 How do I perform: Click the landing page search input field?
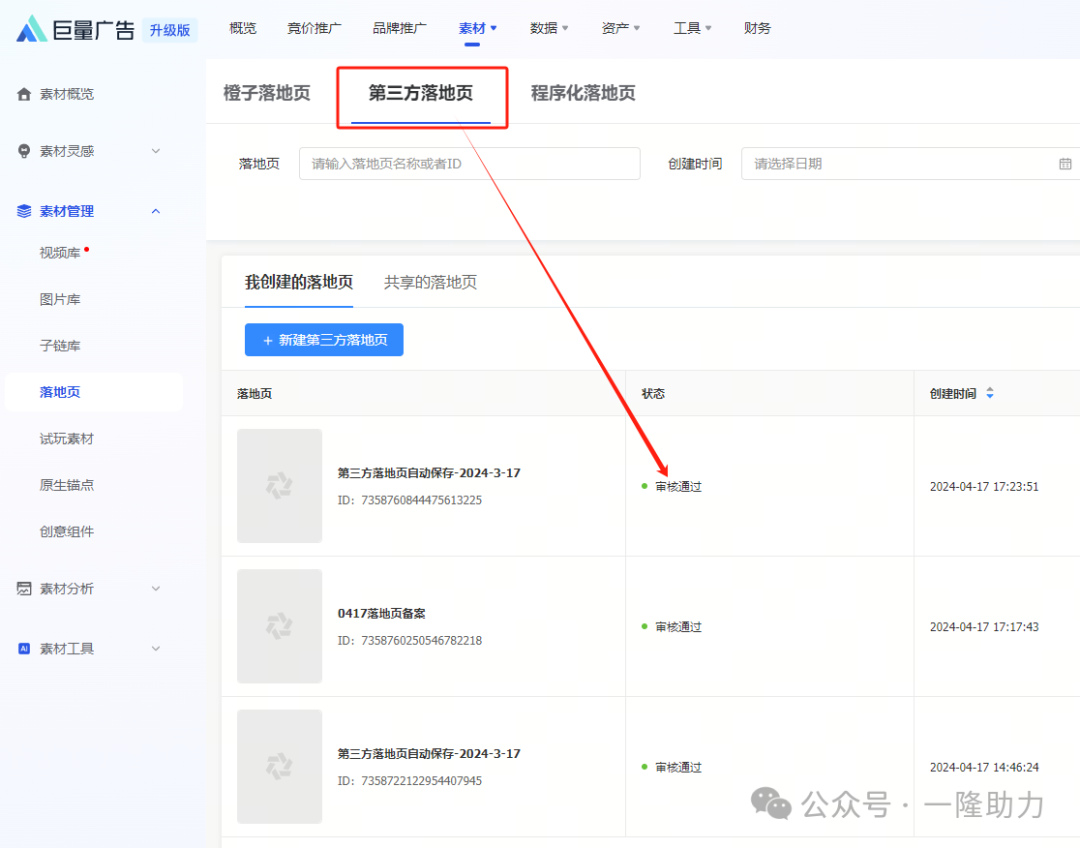[x=469, y=163]
